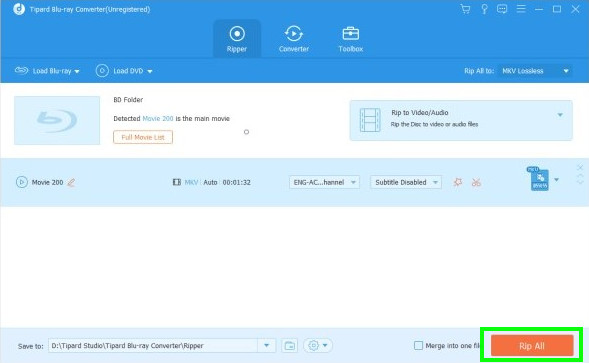Open the Subtitle Disabled dropdown
This screenshot has height=363, width=589.
pyautogui.click(x=406, y=182)
